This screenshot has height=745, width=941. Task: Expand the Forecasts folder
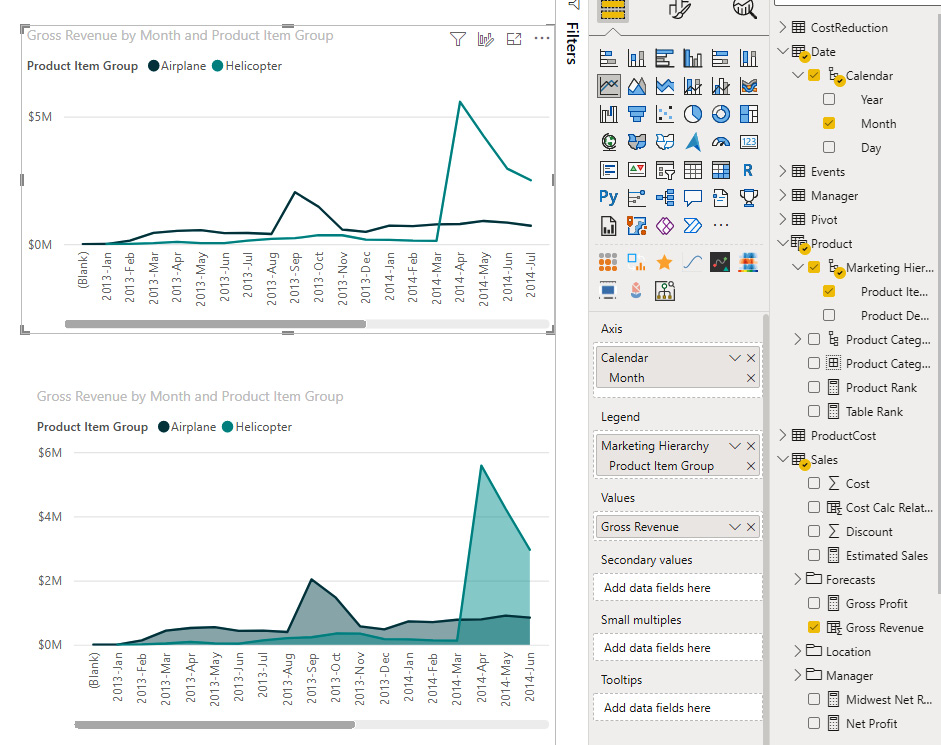[x=797, y=580]
